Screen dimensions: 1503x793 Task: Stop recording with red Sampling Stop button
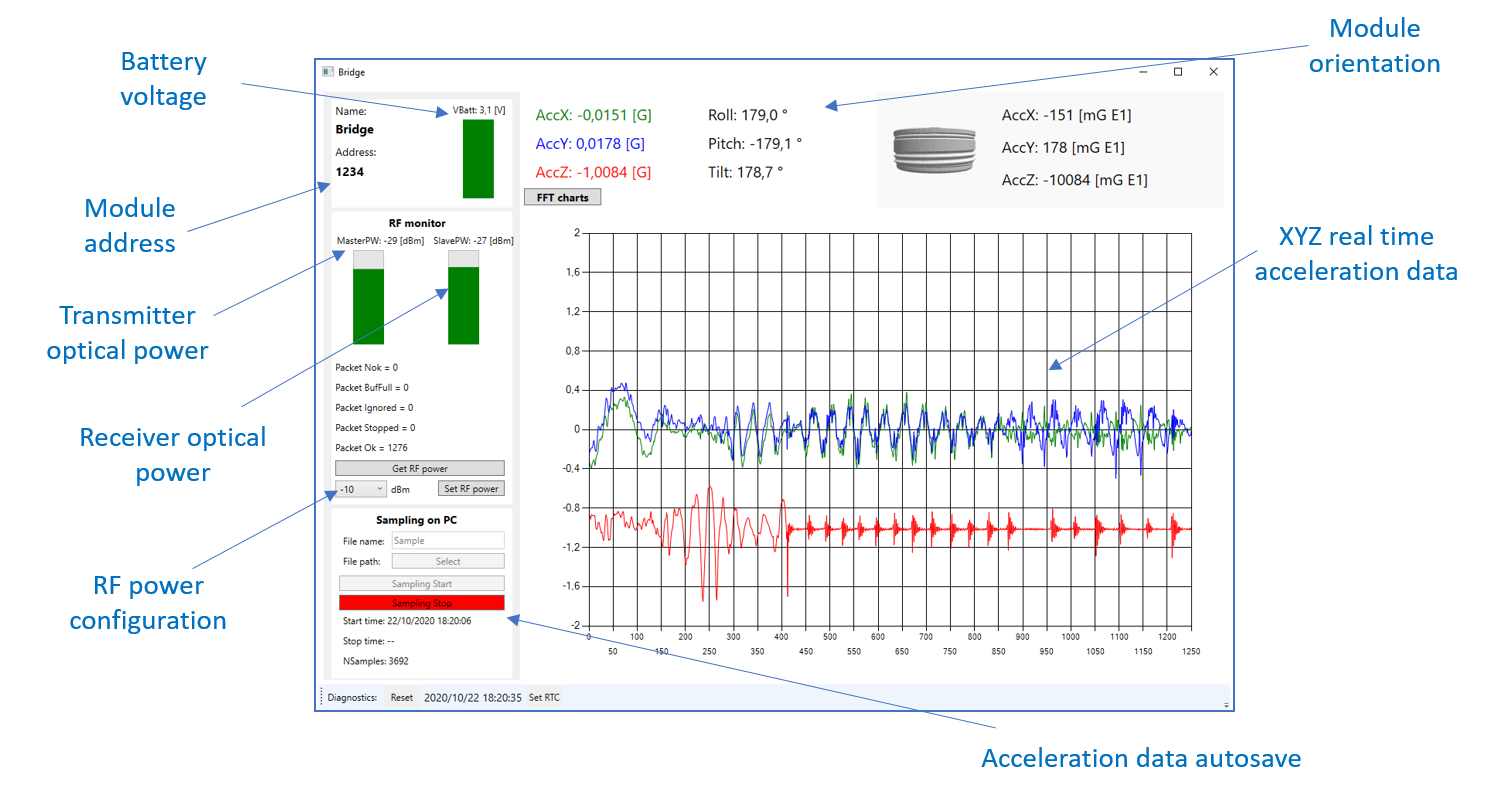coord(421,603)
